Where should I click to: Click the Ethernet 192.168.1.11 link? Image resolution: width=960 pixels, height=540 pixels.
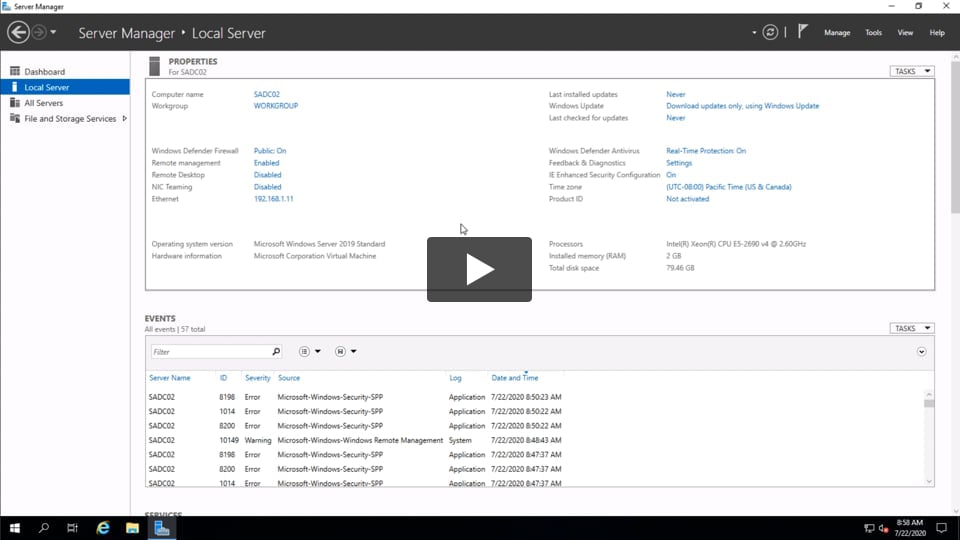(x=273, y=199)
